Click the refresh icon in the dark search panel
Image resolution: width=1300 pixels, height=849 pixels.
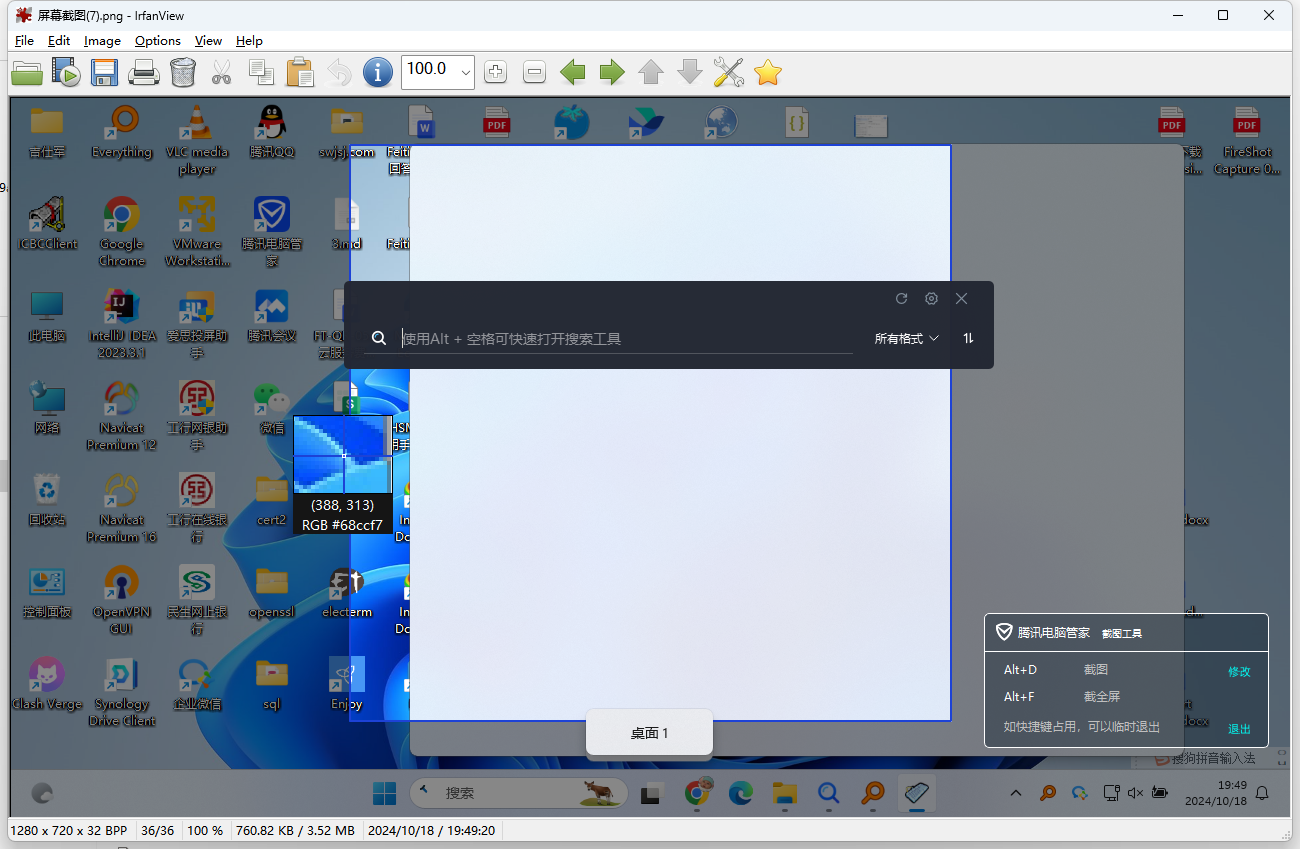(x=901, y=299)
